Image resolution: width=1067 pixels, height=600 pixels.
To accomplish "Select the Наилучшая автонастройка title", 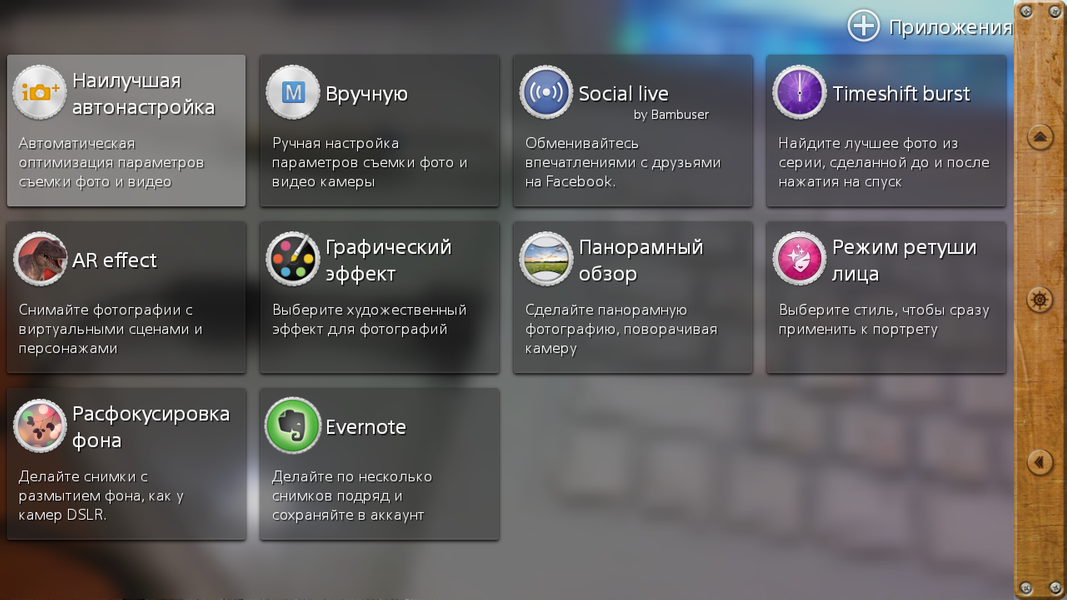I will pos(143,94).
